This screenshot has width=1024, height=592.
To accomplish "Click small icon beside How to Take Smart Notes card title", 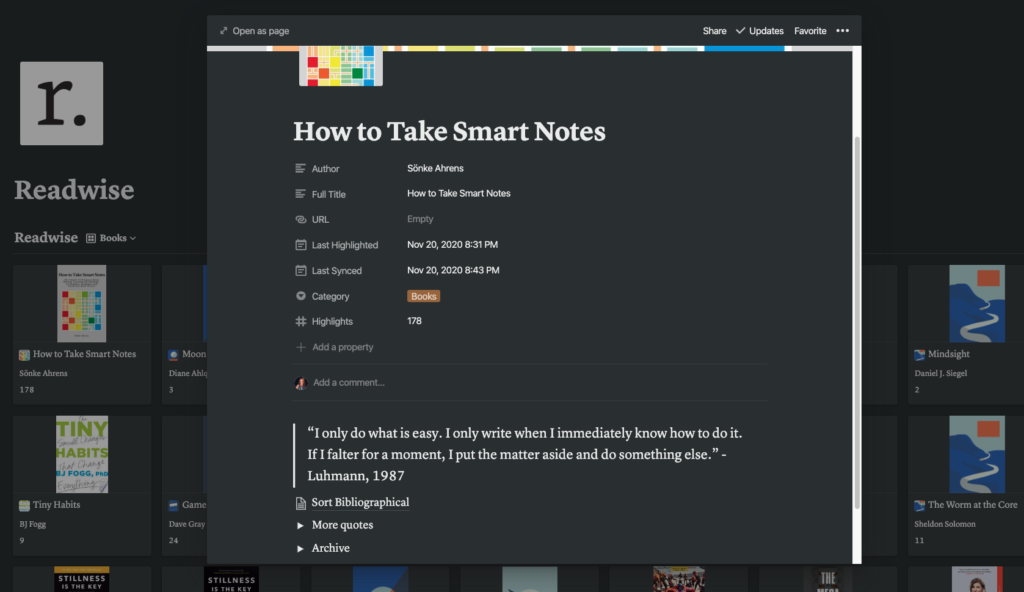I will coord(24,355).
